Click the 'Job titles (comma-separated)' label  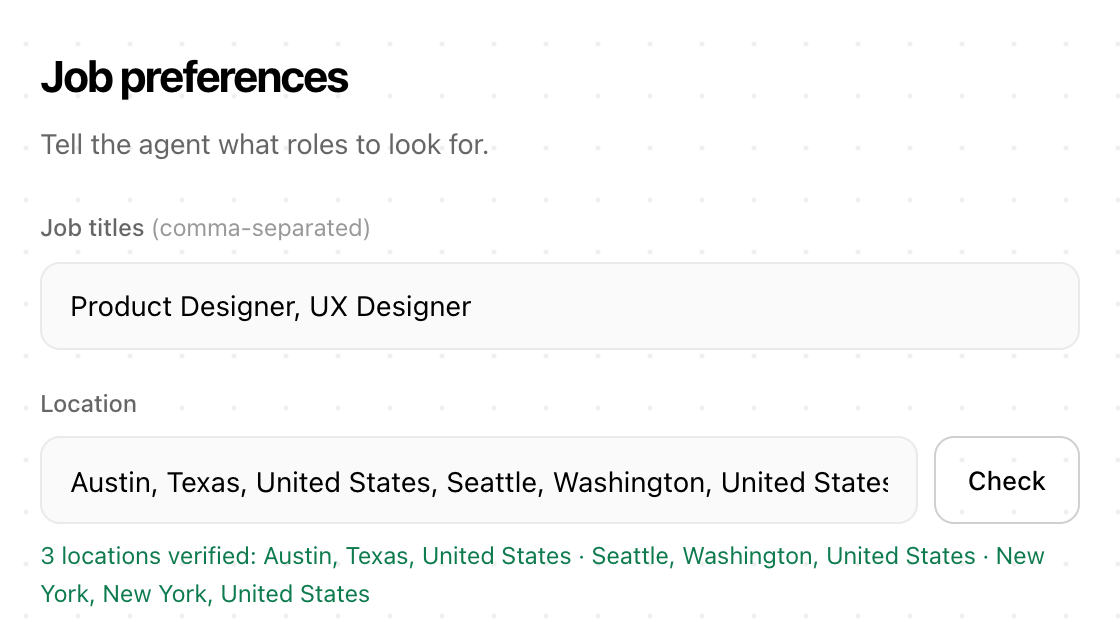[205, 228]
